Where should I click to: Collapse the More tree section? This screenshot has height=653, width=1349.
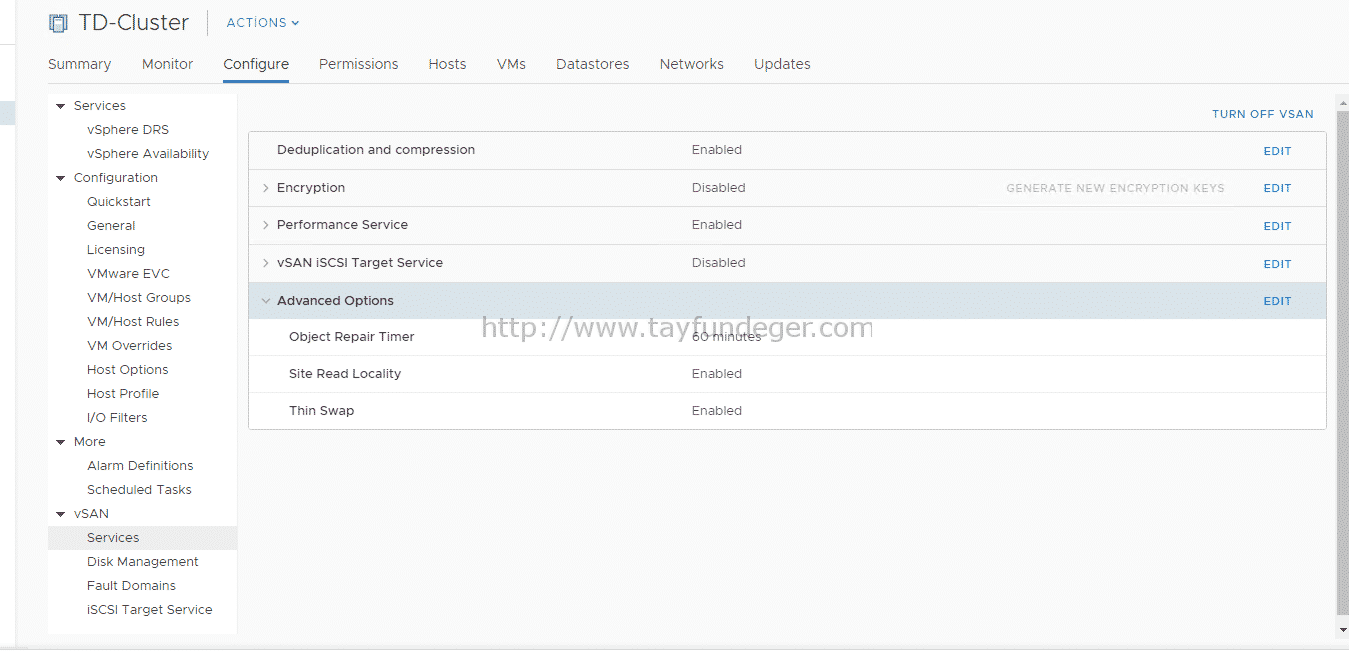61,442
